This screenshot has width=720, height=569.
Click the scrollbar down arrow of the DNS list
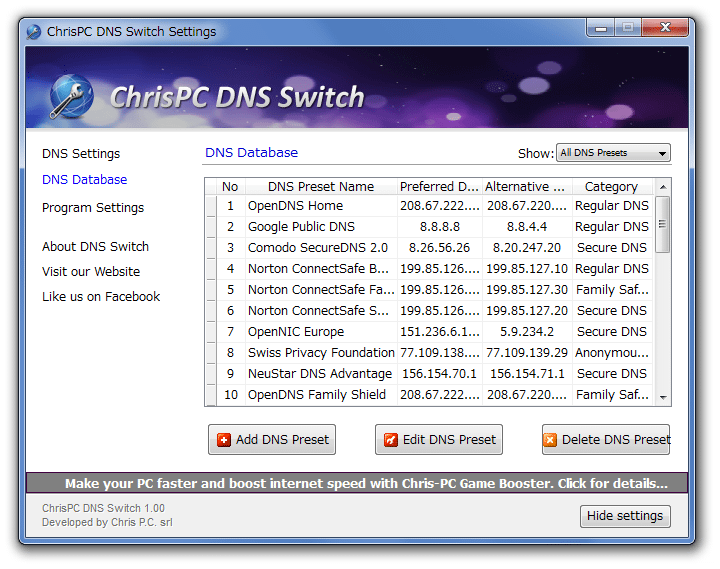tap(663, 398)
